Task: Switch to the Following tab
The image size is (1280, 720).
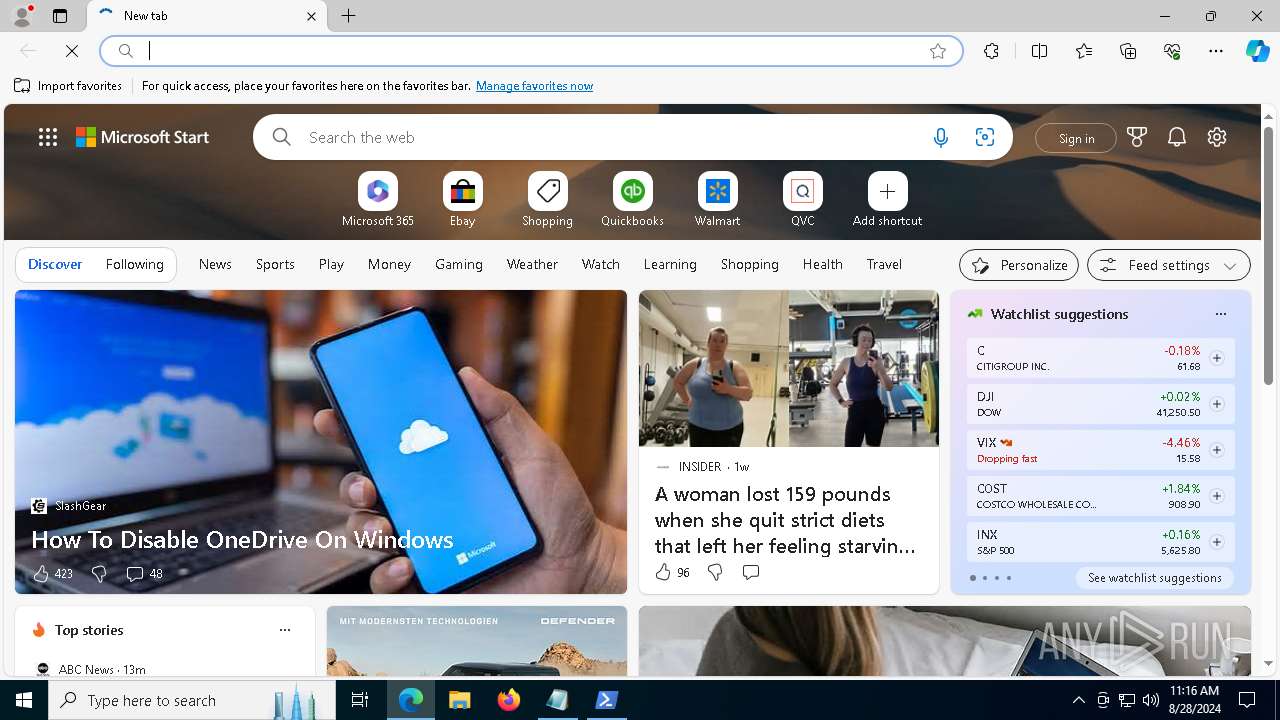Action: 134,264
